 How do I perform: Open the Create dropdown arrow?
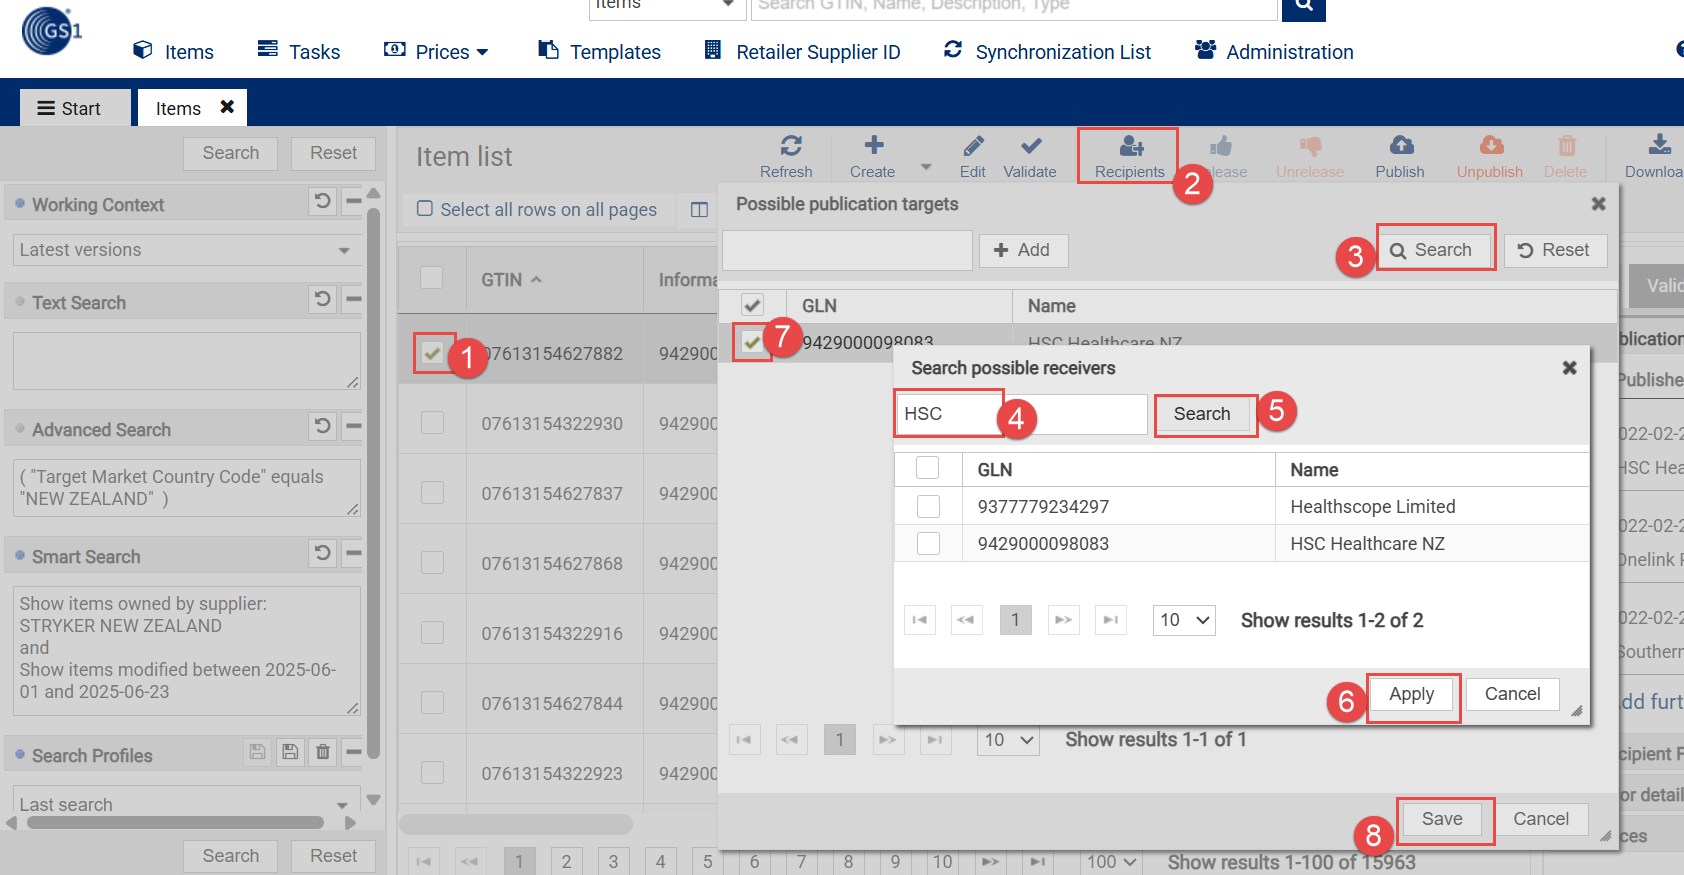click(926, 167)
